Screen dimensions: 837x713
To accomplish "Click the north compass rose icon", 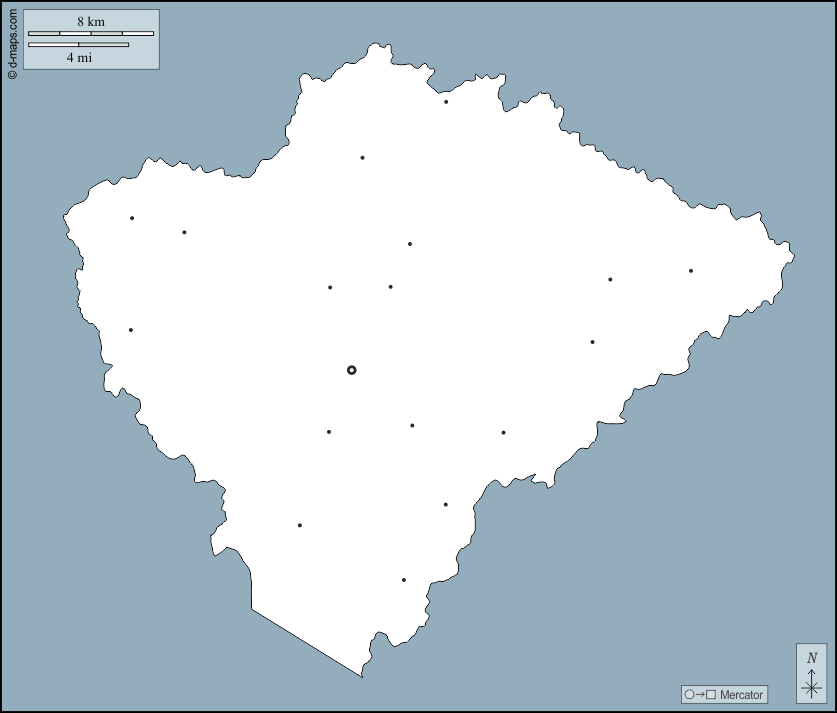I will click(x=811, y=672).
